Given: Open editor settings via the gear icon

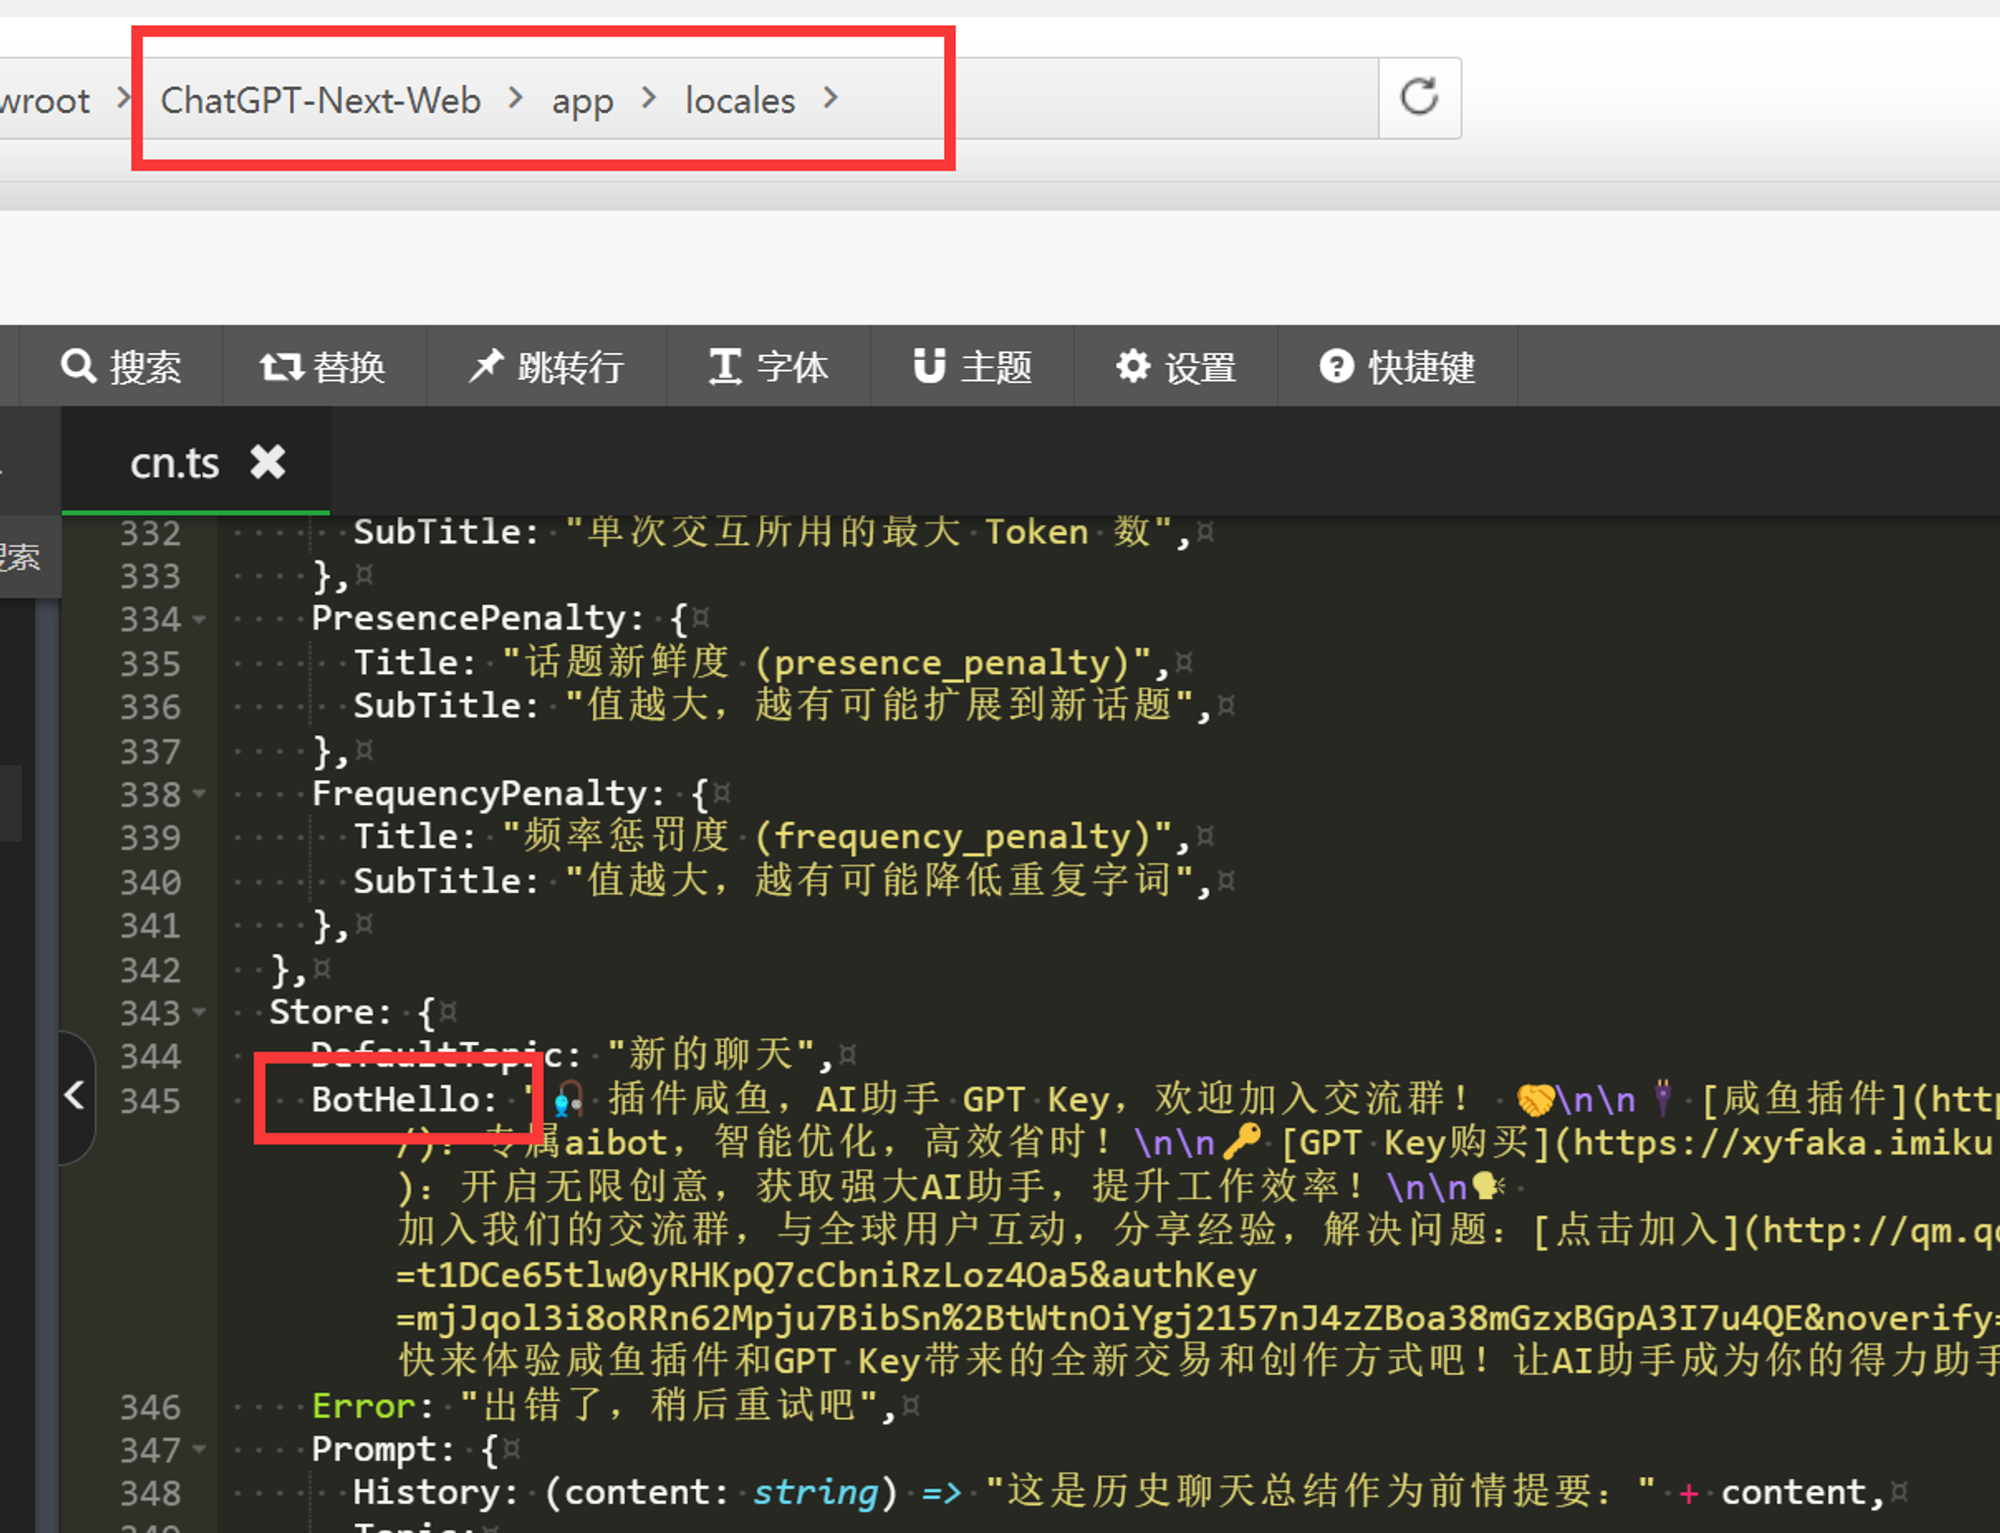Looking at the screenshot, I should (1133, 366).
